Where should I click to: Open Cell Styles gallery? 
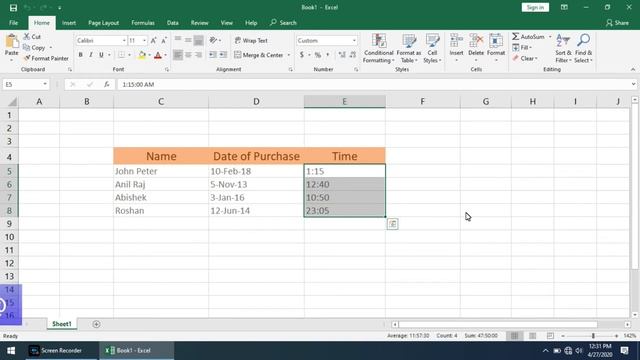pyautogui.click(x=432, y=49)
